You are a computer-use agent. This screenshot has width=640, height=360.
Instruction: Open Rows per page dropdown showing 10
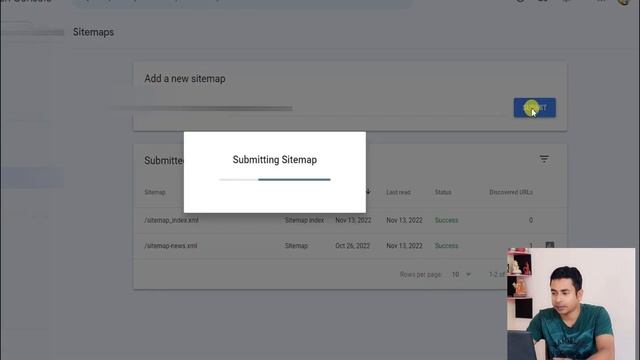click(x=461, y=274)
